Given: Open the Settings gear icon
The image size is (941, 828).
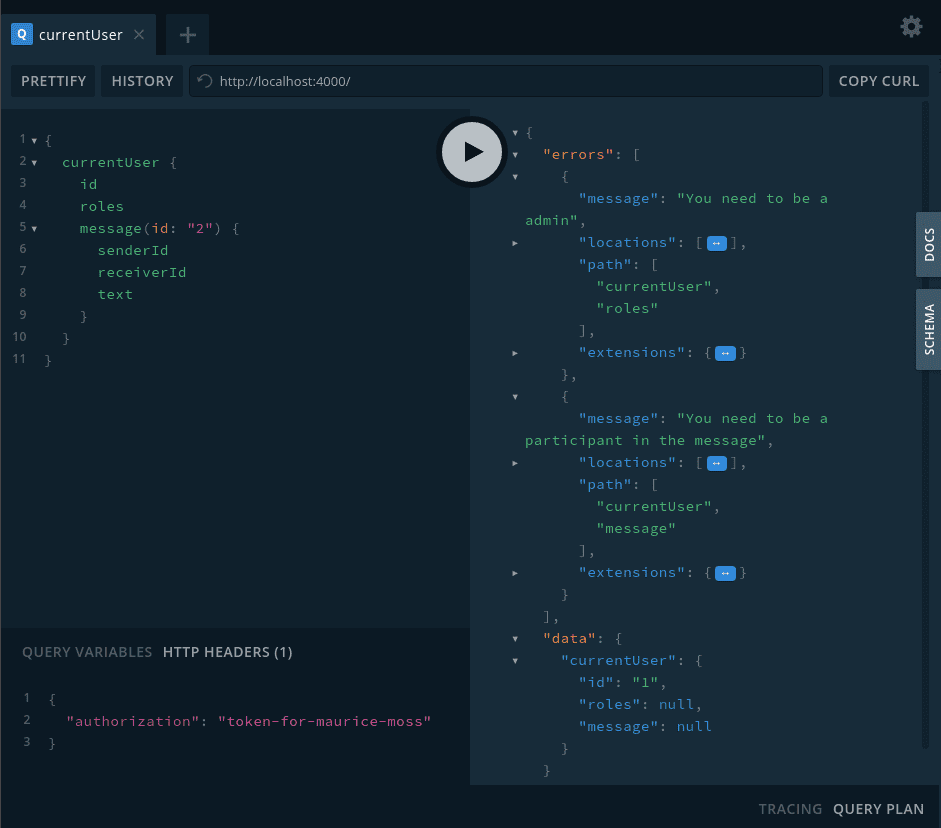Looking at the screenshot, I should point(910,26).
